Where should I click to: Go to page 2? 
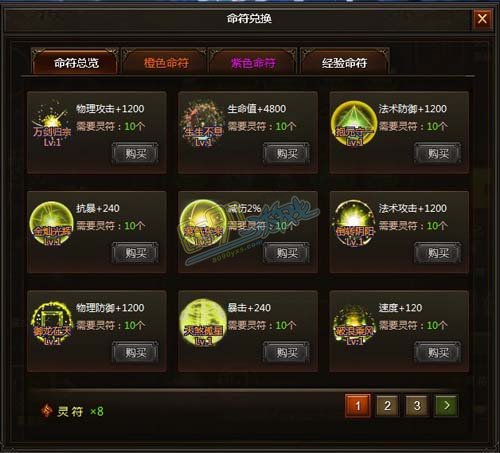387,406
